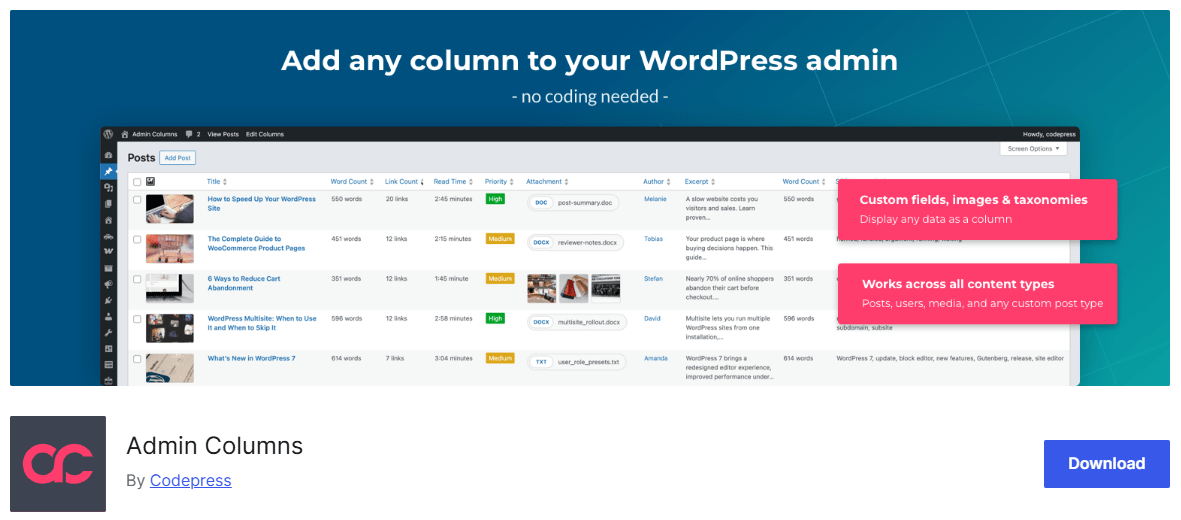
Task: Check the box for What's New in WordPress 7
Action: pos(137,359)
